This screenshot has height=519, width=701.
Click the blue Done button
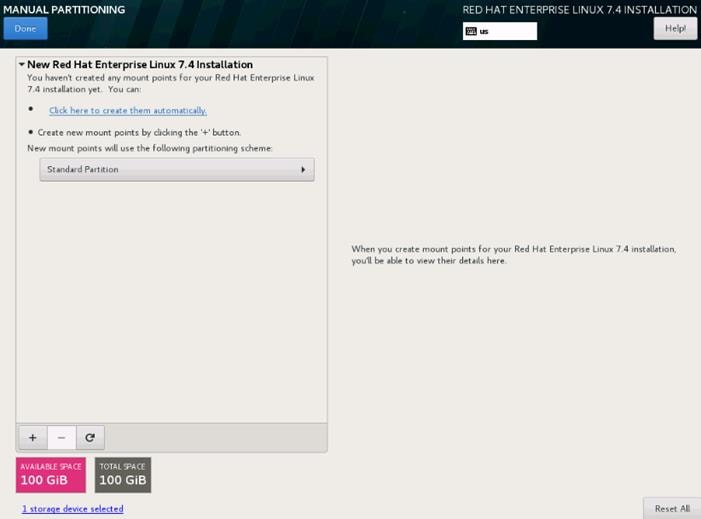tap(25, 29)
